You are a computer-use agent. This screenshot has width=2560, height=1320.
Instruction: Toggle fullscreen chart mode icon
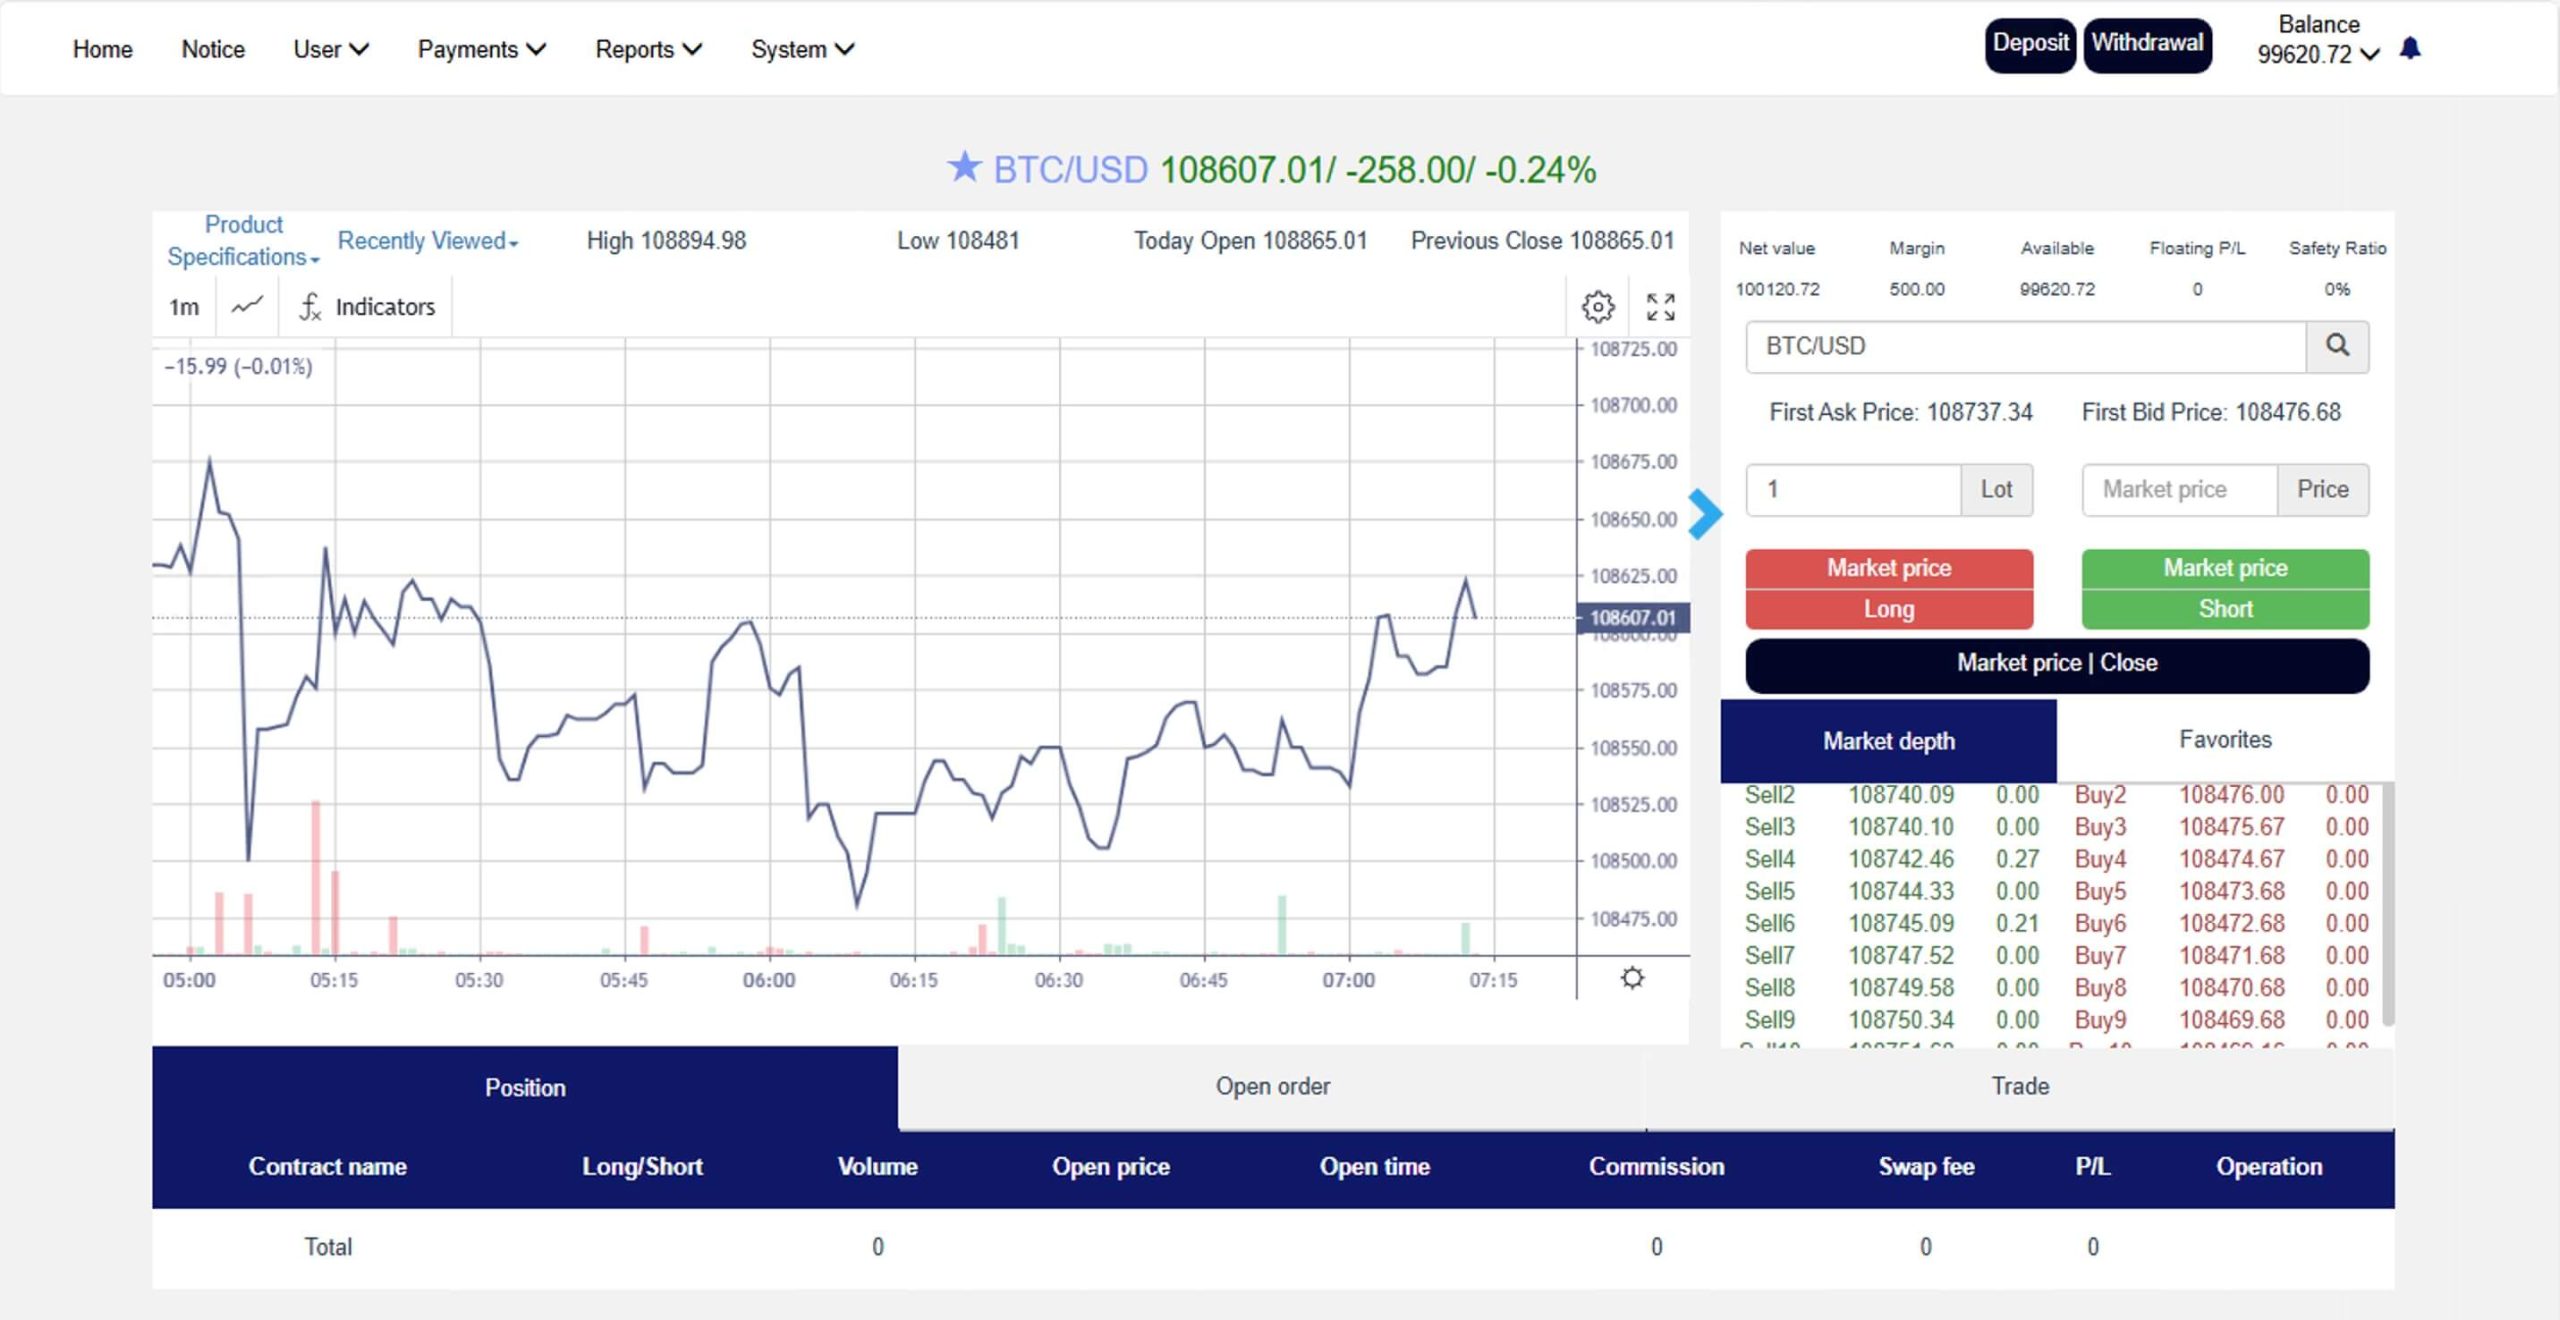coord(1660,306)
